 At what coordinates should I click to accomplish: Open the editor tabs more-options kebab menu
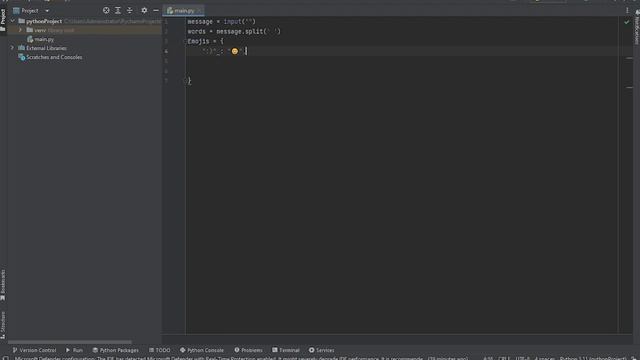pos(627,11)
